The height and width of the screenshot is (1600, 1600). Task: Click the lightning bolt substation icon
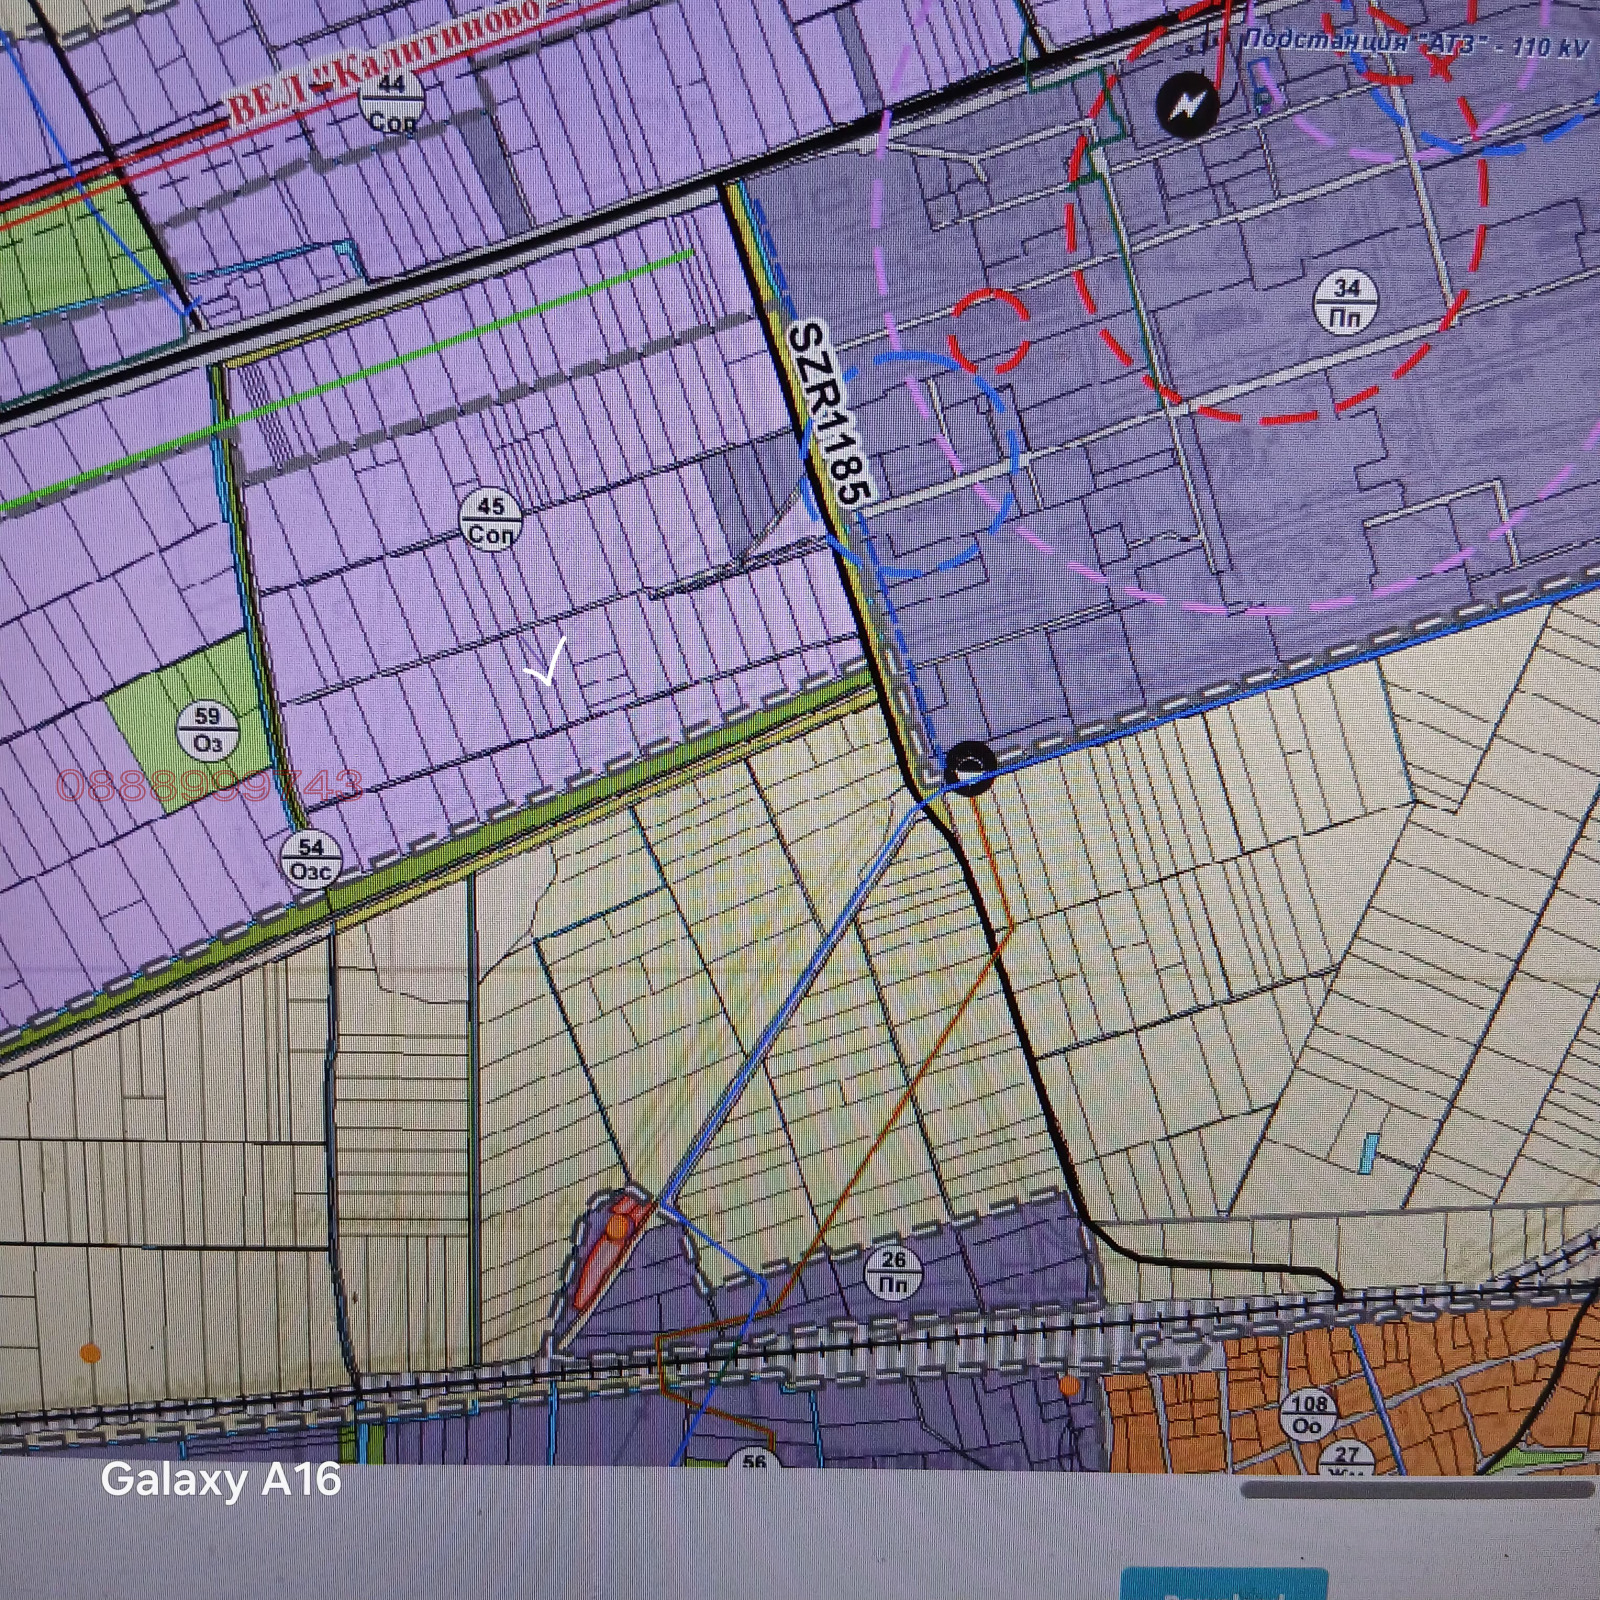[x=1187, y=104]
